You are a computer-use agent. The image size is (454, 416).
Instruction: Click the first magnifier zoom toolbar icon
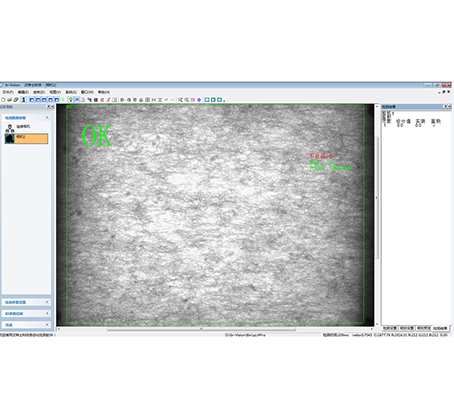(x=180, y=100)
